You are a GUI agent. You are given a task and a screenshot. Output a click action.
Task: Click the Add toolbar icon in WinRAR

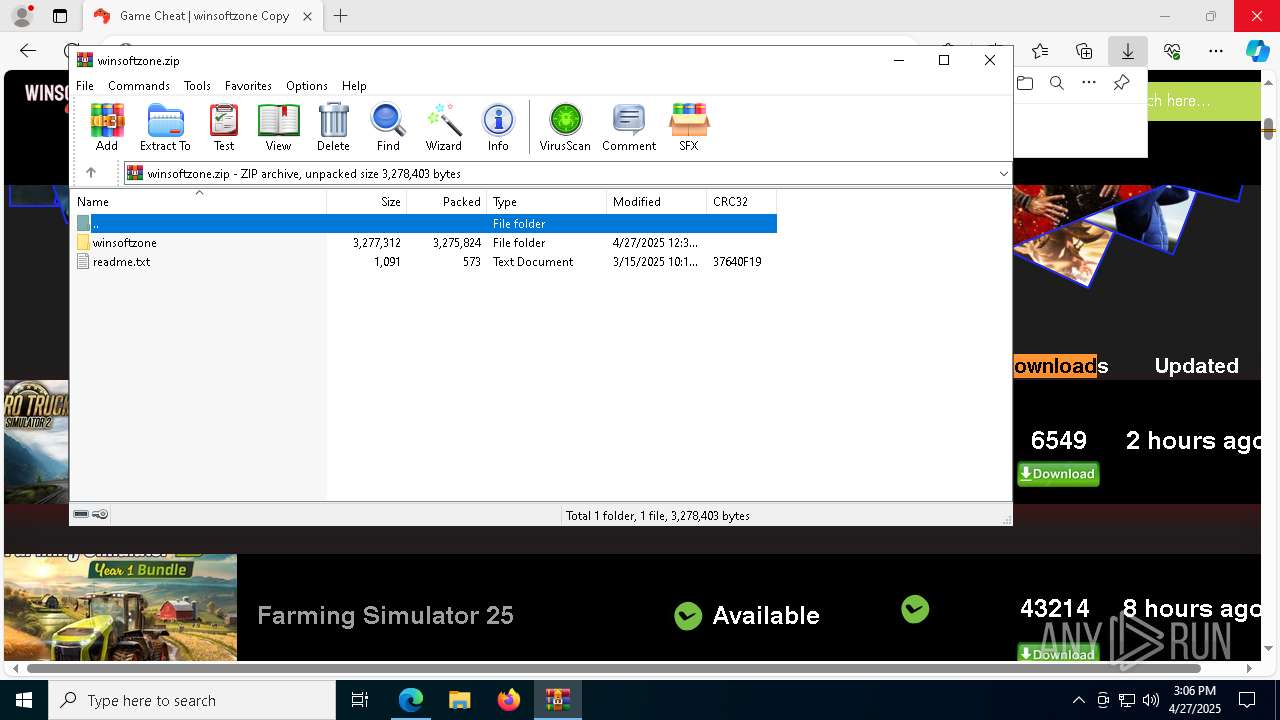point(107,127)
